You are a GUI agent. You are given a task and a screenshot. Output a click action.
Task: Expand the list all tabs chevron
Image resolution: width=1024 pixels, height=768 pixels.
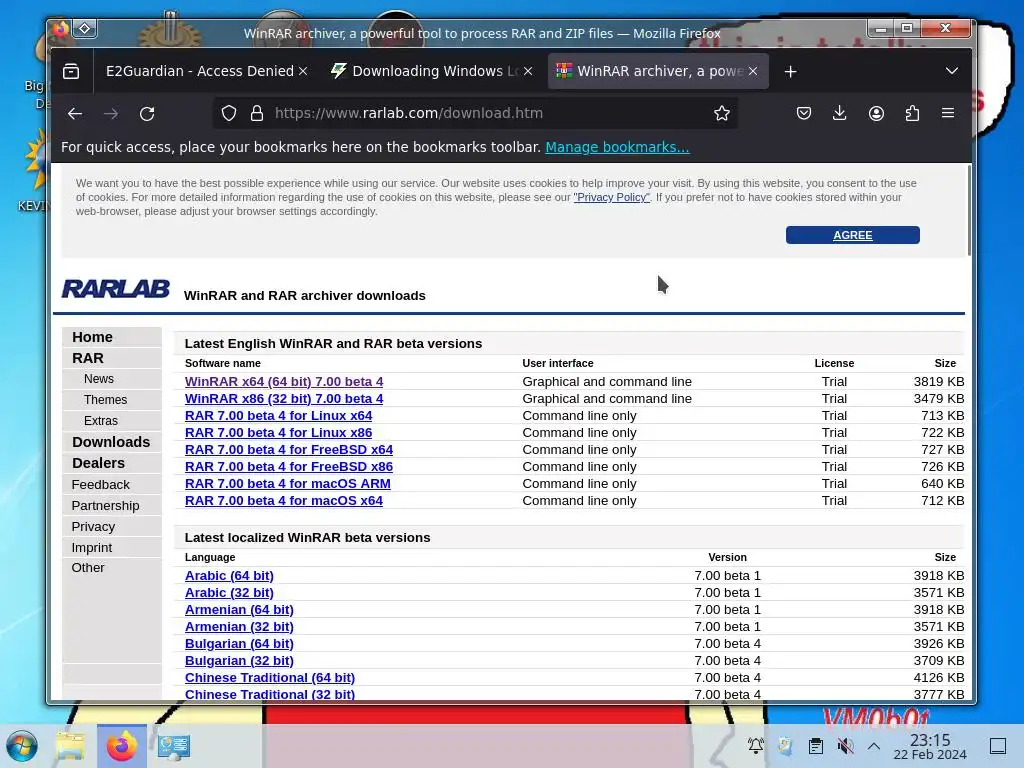(x=952, y=71)
